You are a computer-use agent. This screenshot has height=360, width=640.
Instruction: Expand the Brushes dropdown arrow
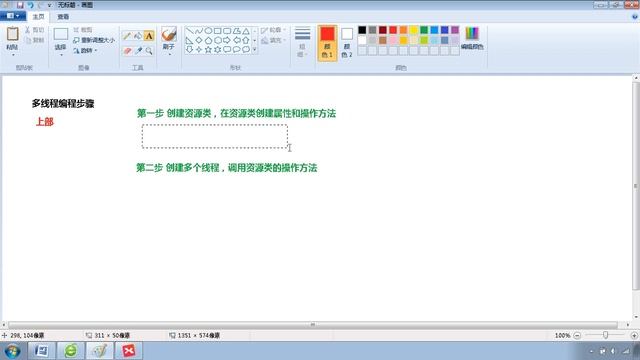pyautogui.click(x=169, y=54)
